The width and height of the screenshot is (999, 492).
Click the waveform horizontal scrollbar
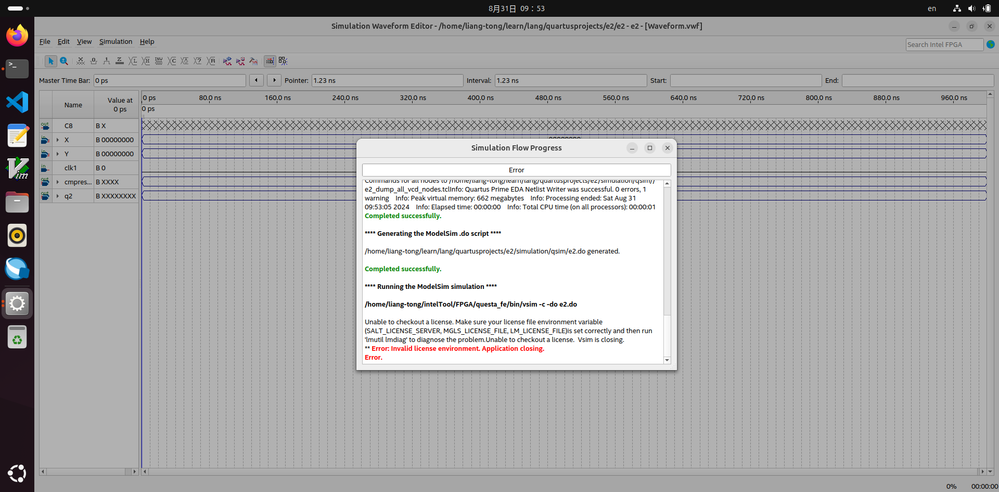click(564, 472)
